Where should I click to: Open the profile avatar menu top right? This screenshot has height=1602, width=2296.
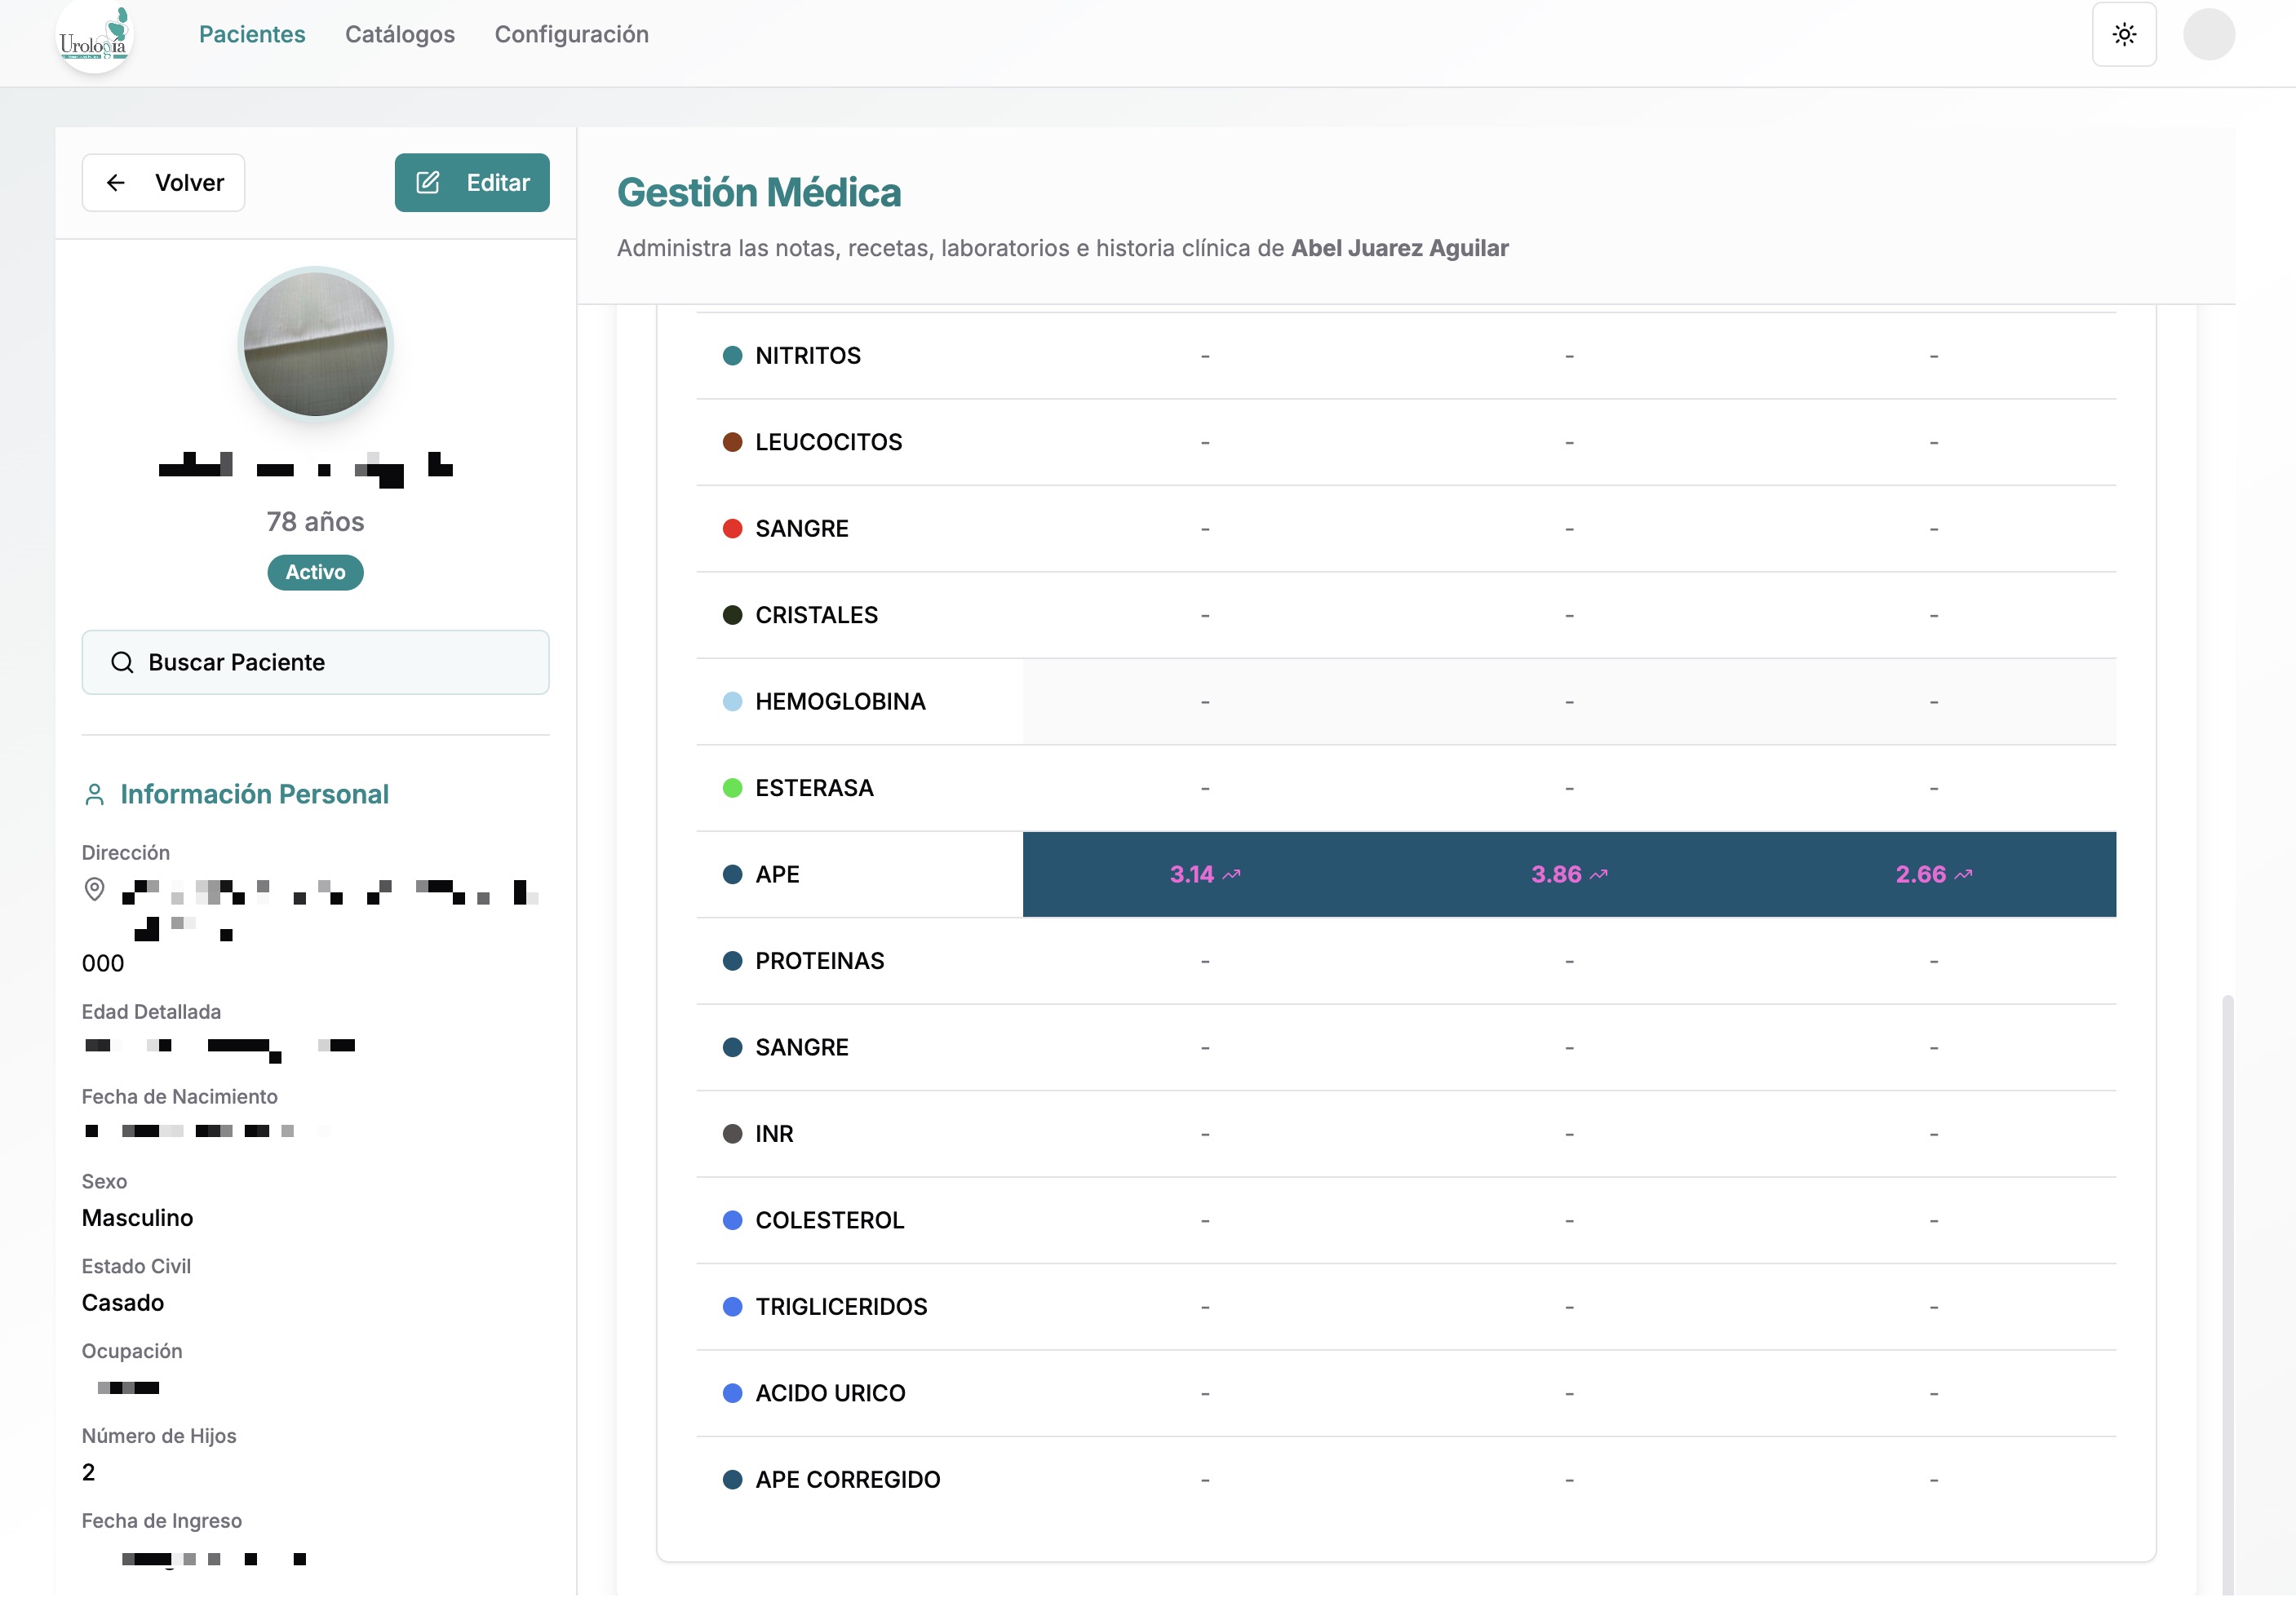pos(2210,34)
